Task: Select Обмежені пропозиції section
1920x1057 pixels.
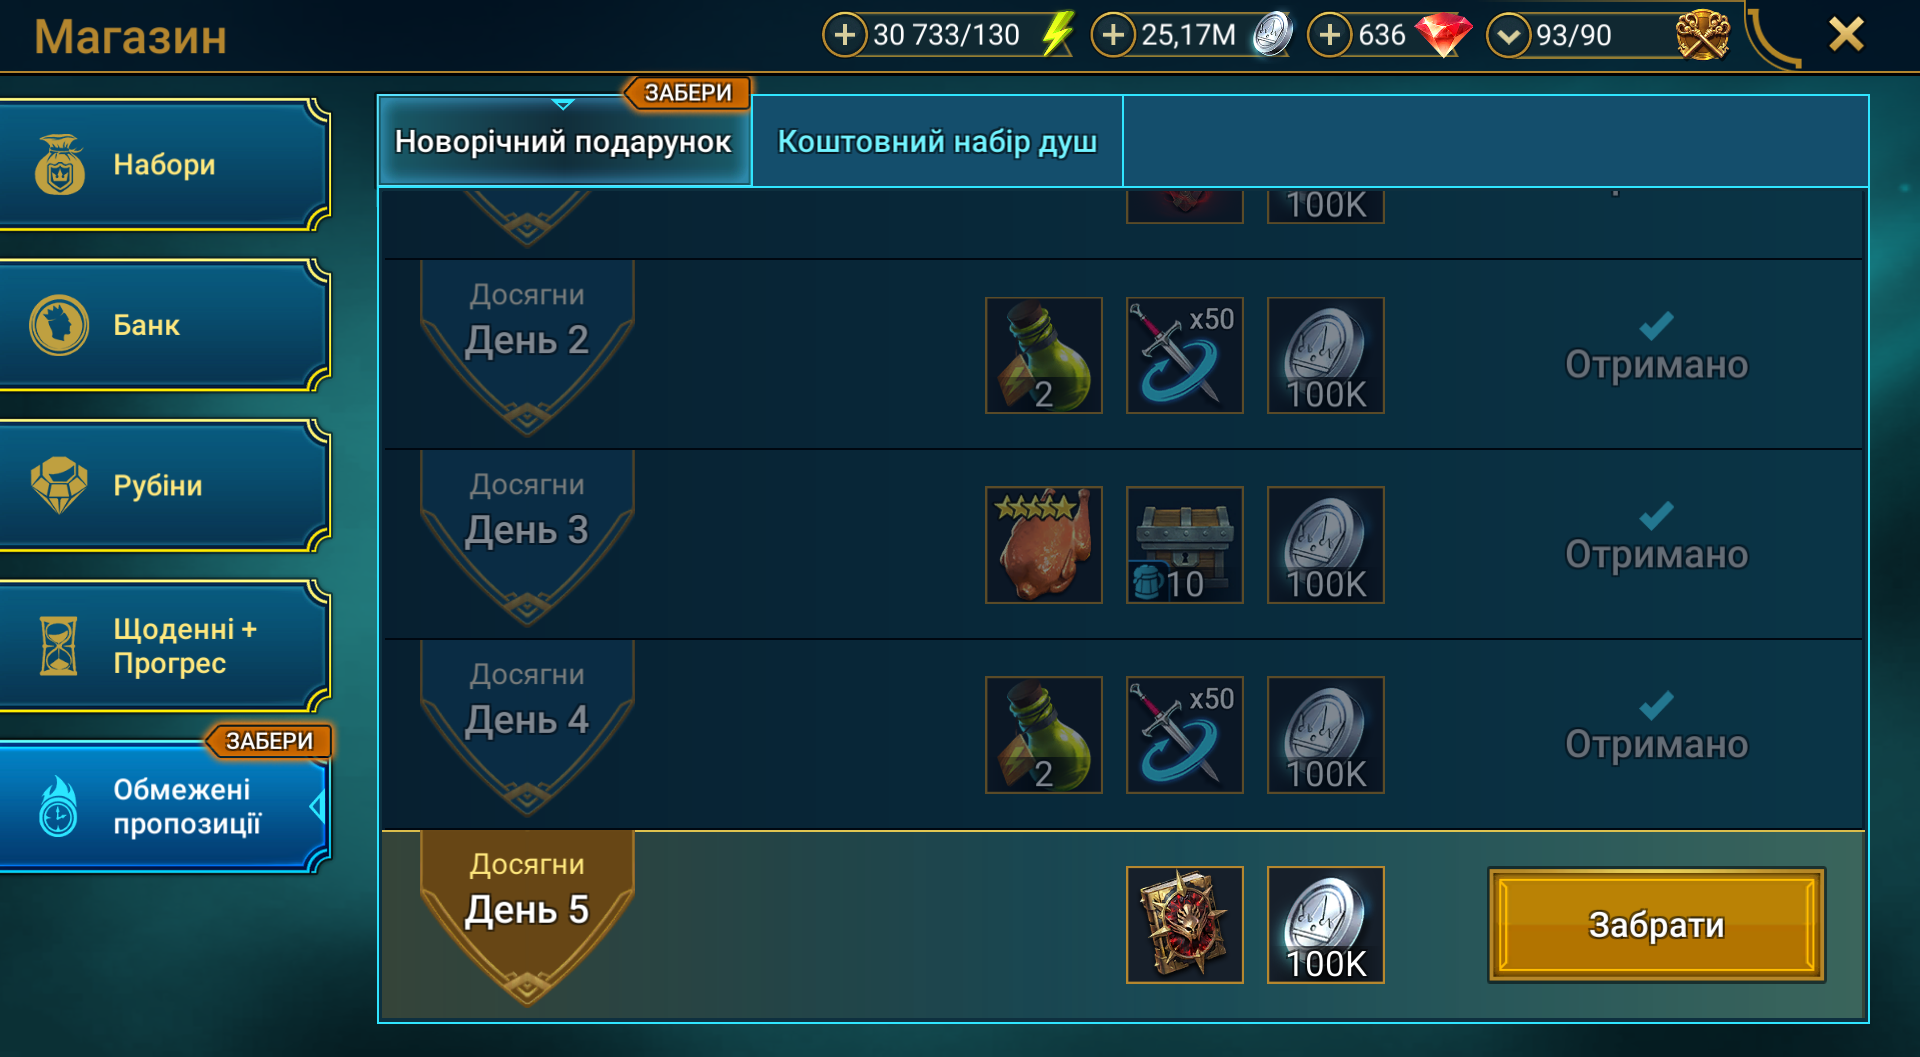Action: click(x=164, y=807)
